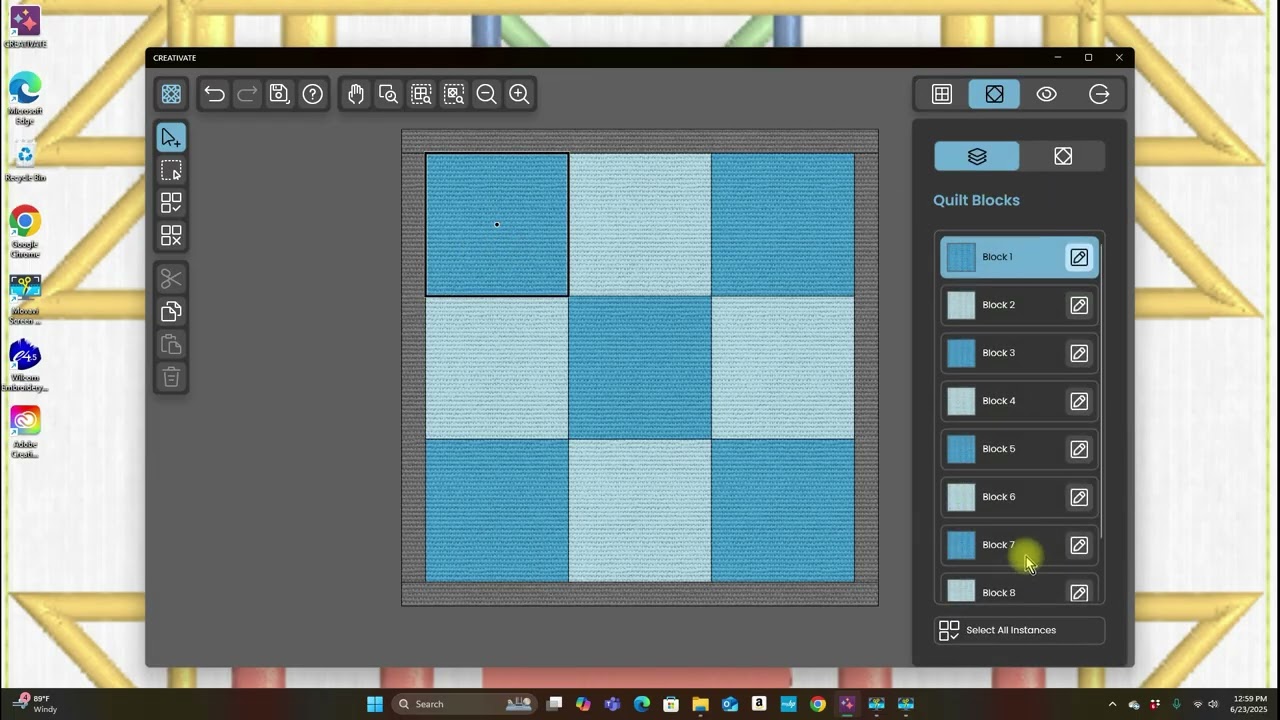Select the light blue top-middle quilt square
Viewport: 1280px width, 720px height.
pyautogui.click(x=640, y=225)
